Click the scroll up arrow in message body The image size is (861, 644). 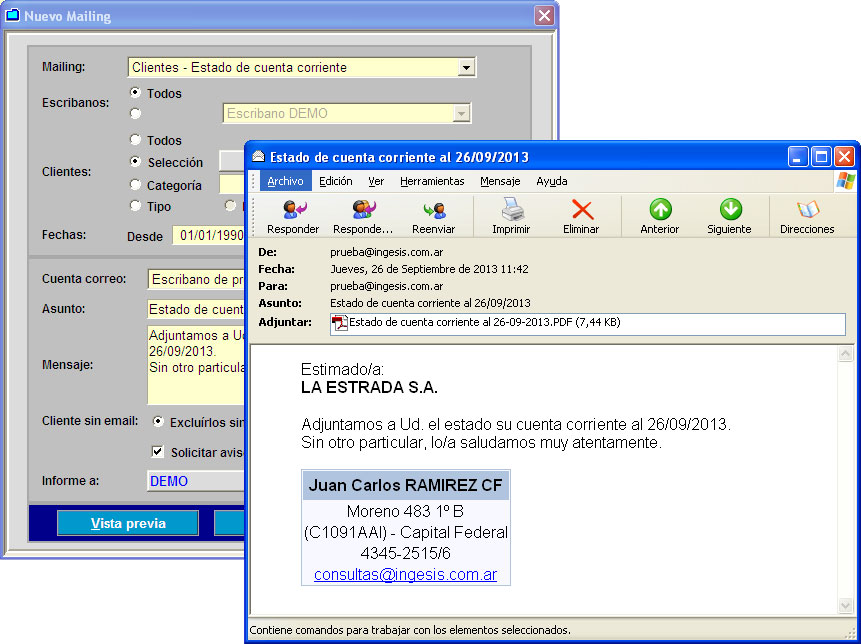click(x=846, y=354)
